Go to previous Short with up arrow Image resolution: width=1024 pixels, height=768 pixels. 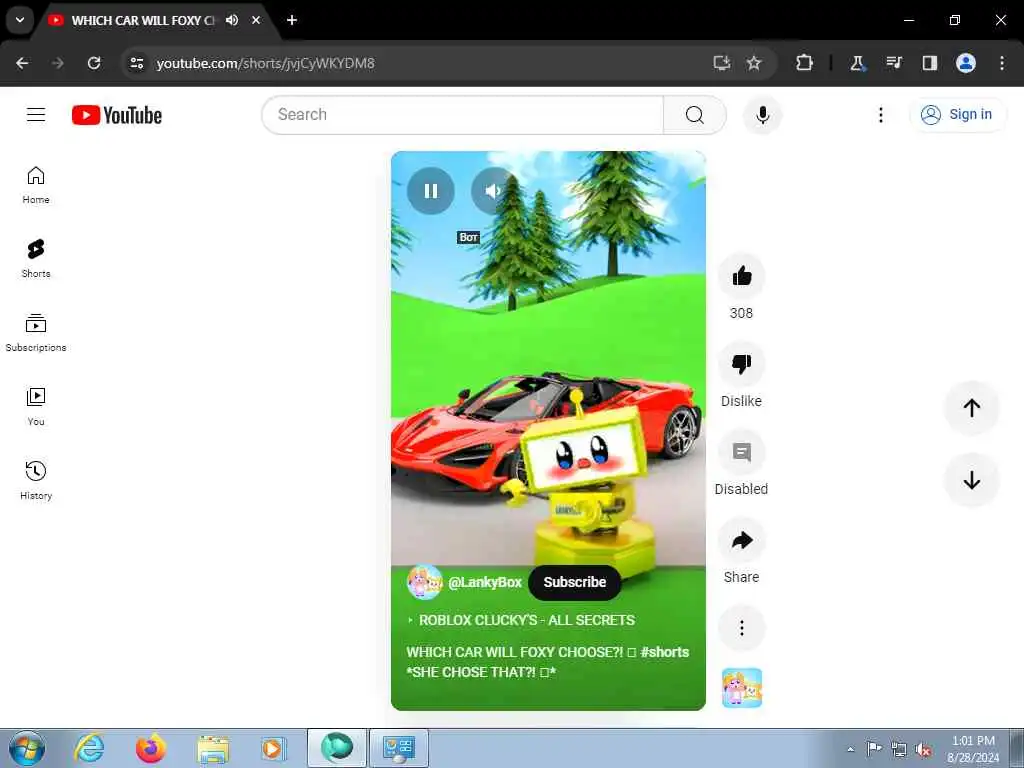971,408
